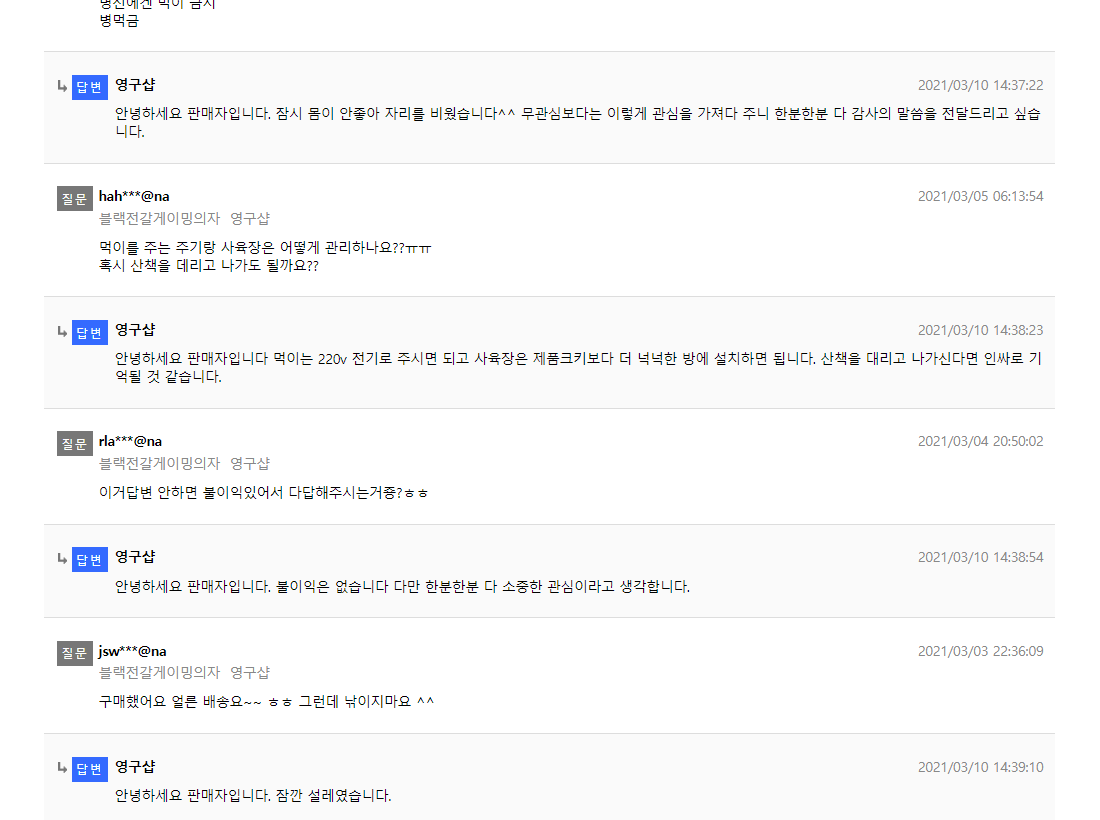
Task: Click the timestamp 2021/03/05 06:13:54
Action: 980,196
